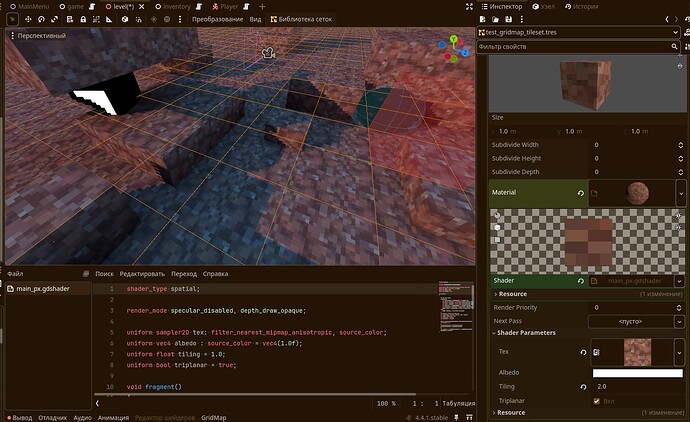Viewport: 690px width, 422px height.
Task: Switch to the Player scene tab
Action: (x=225, y=7)
